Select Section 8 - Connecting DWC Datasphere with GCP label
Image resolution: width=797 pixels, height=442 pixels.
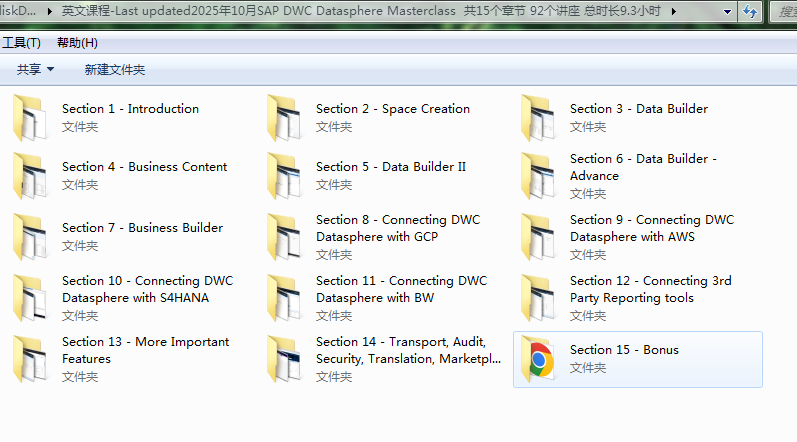tap(400, 228)
